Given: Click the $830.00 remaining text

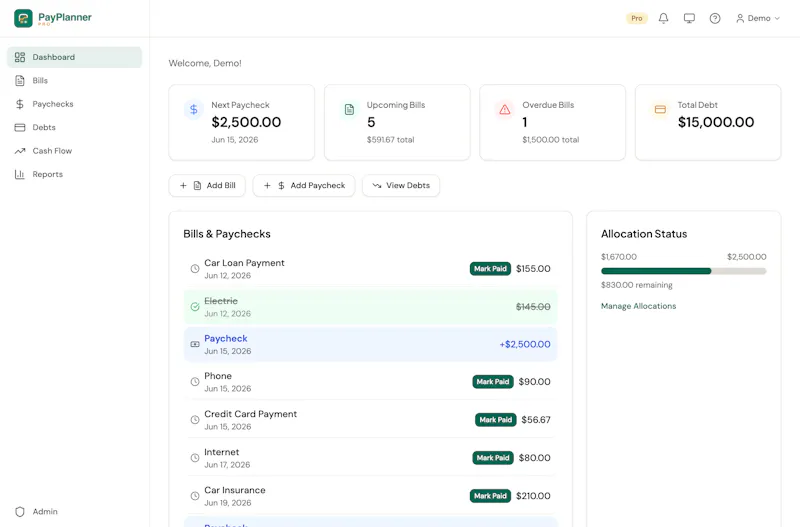Looking at the screenshot, I should pyautogui.click(x=637, y=285).
